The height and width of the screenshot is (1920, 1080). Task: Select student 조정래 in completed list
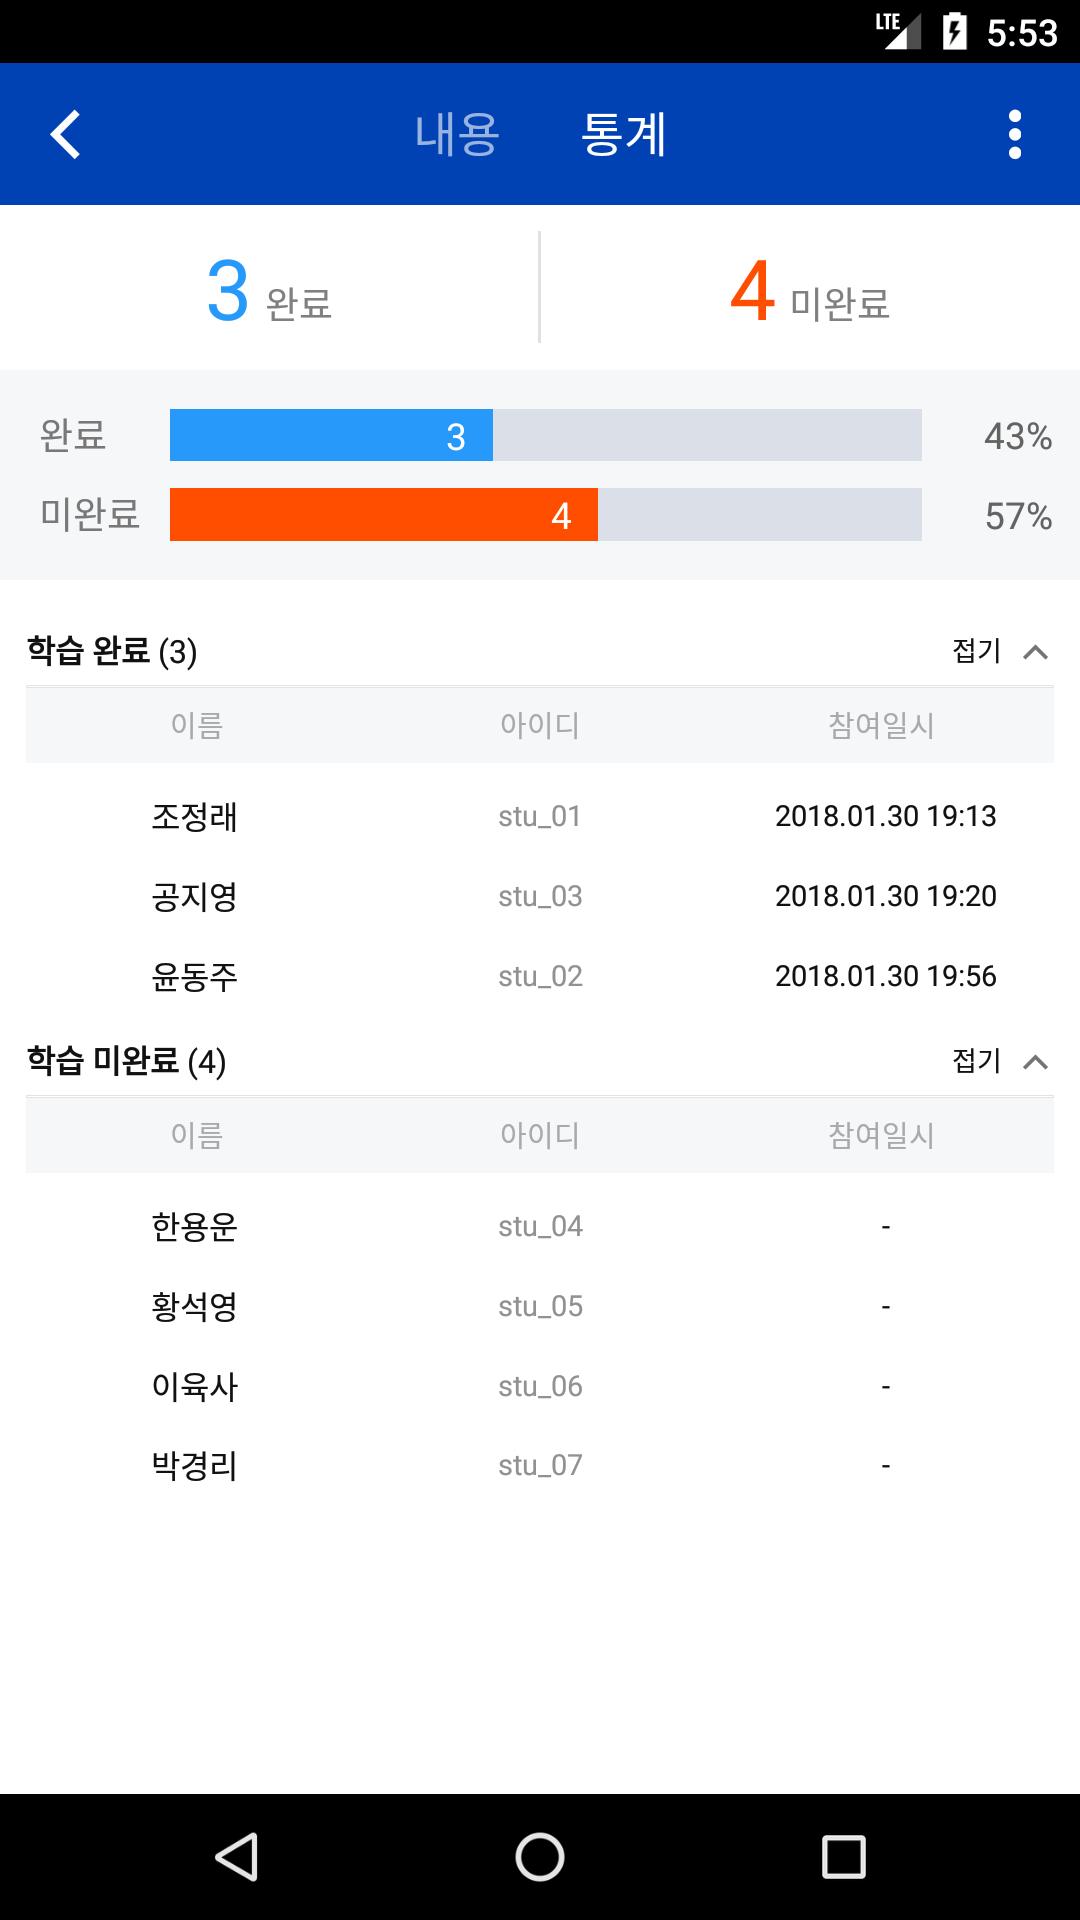coord(194,817)
